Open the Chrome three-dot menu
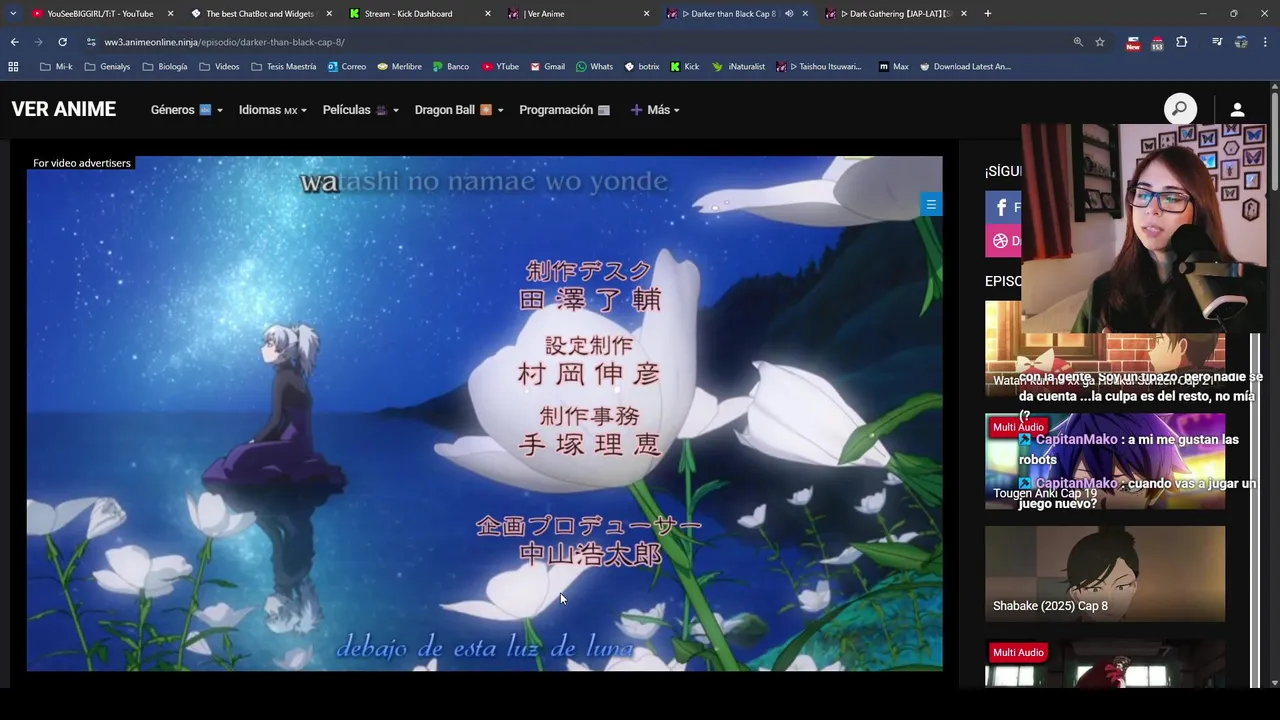Screen dimensions: 1280x720 (x=1265, y=42)
